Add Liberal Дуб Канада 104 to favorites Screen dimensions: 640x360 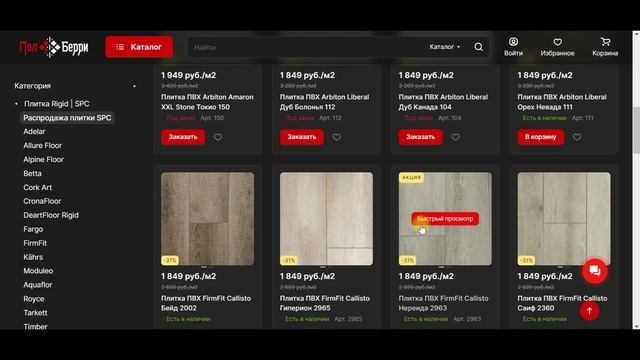(456, 137)
